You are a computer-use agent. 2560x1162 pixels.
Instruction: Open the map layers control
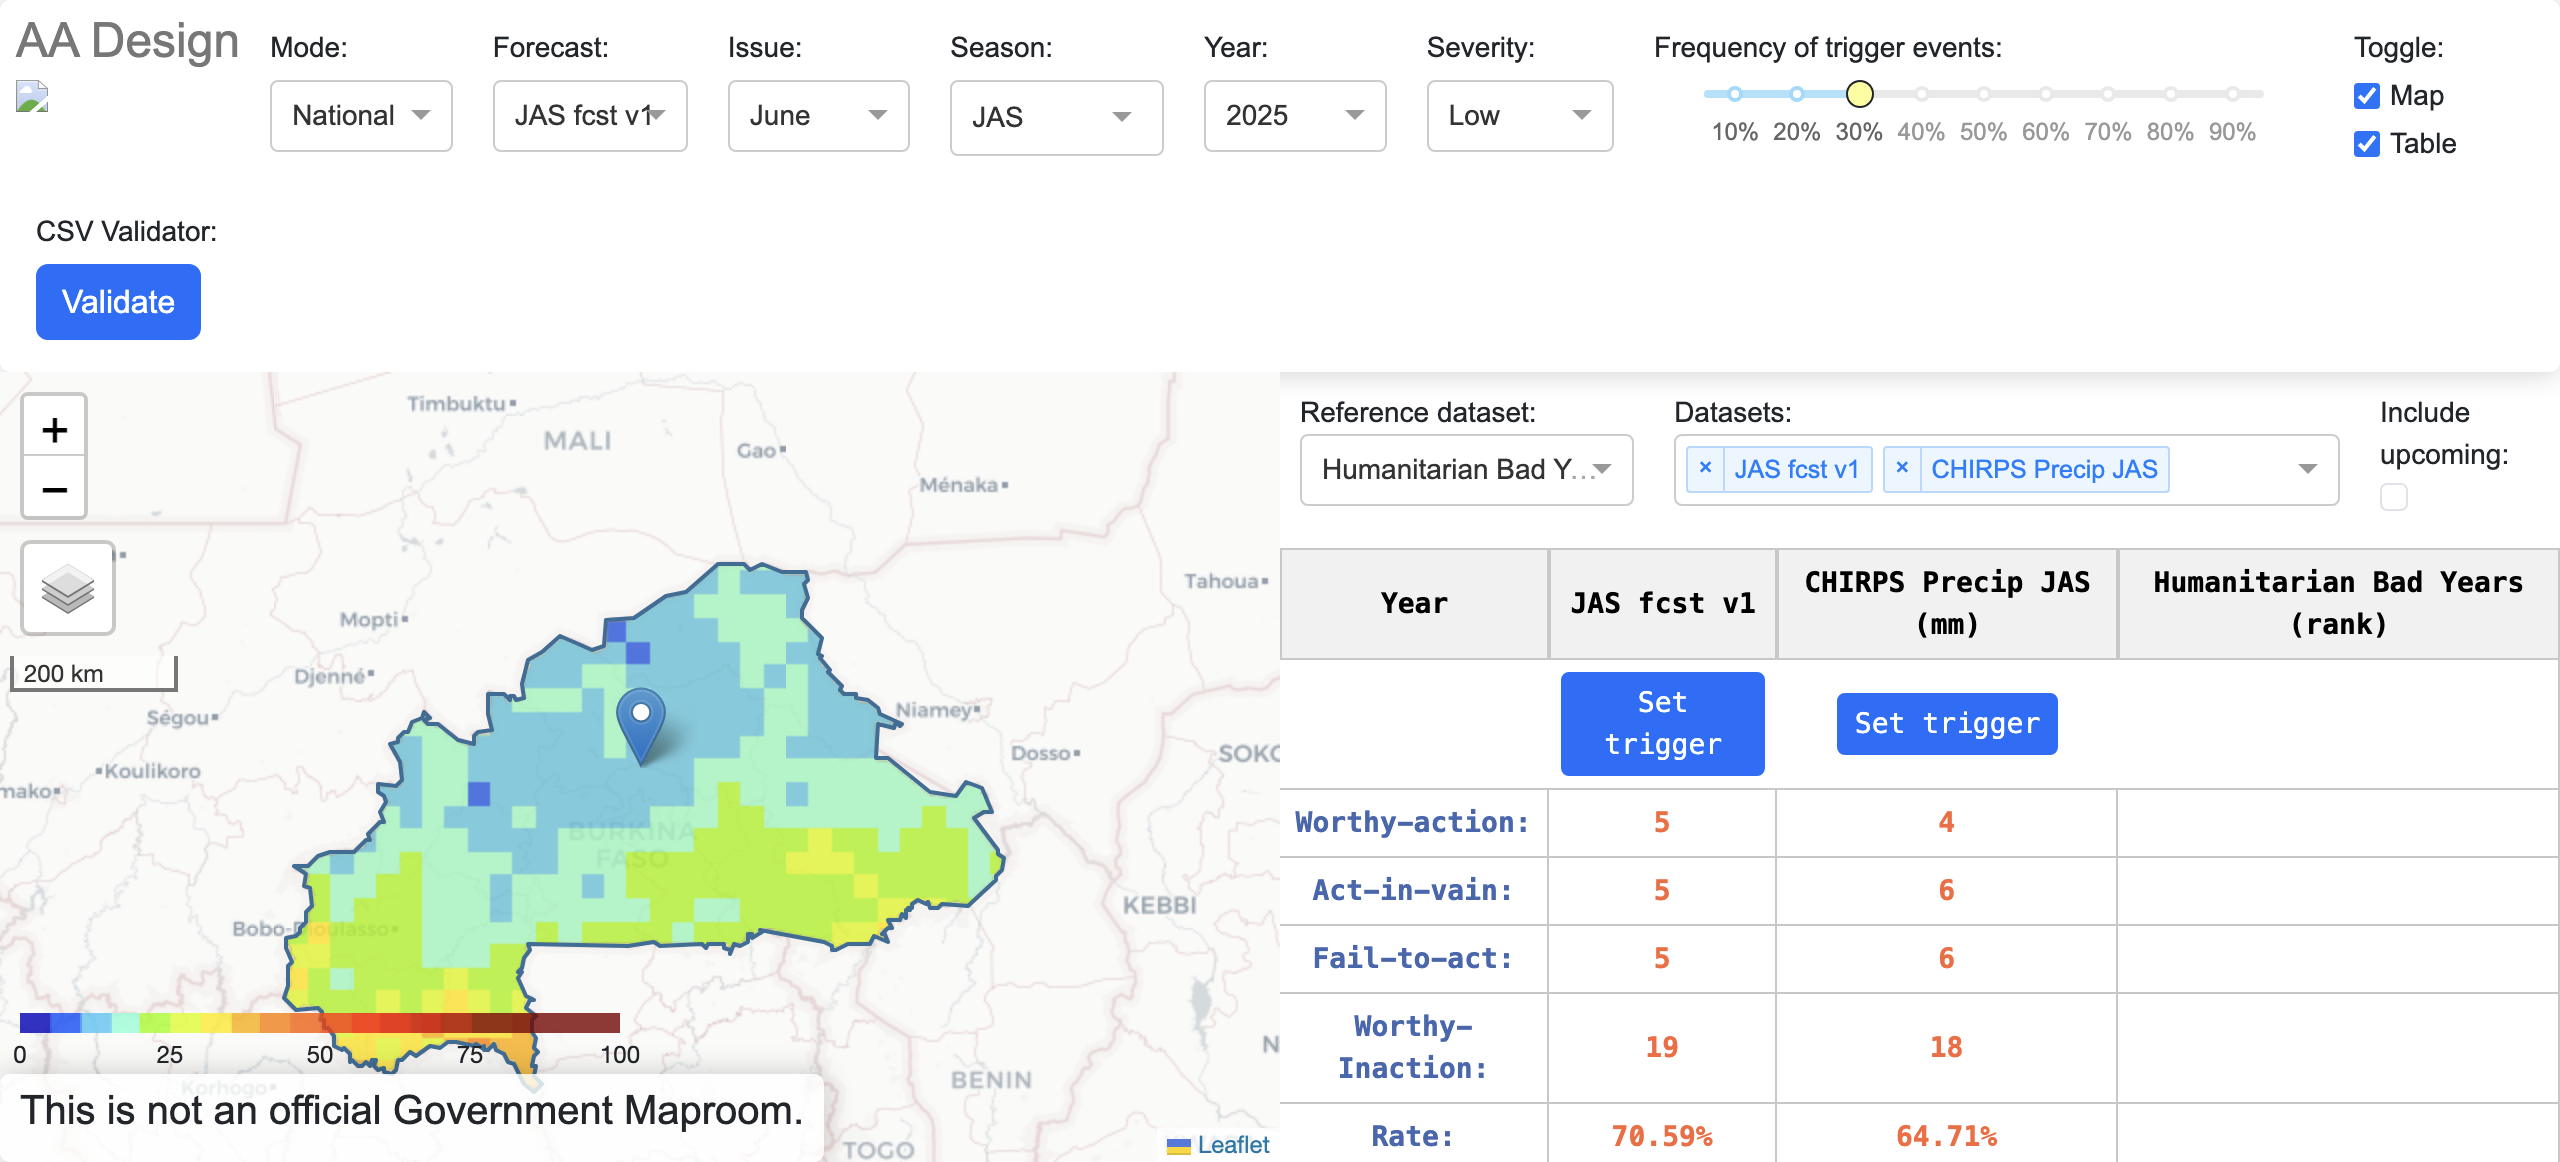67,588
